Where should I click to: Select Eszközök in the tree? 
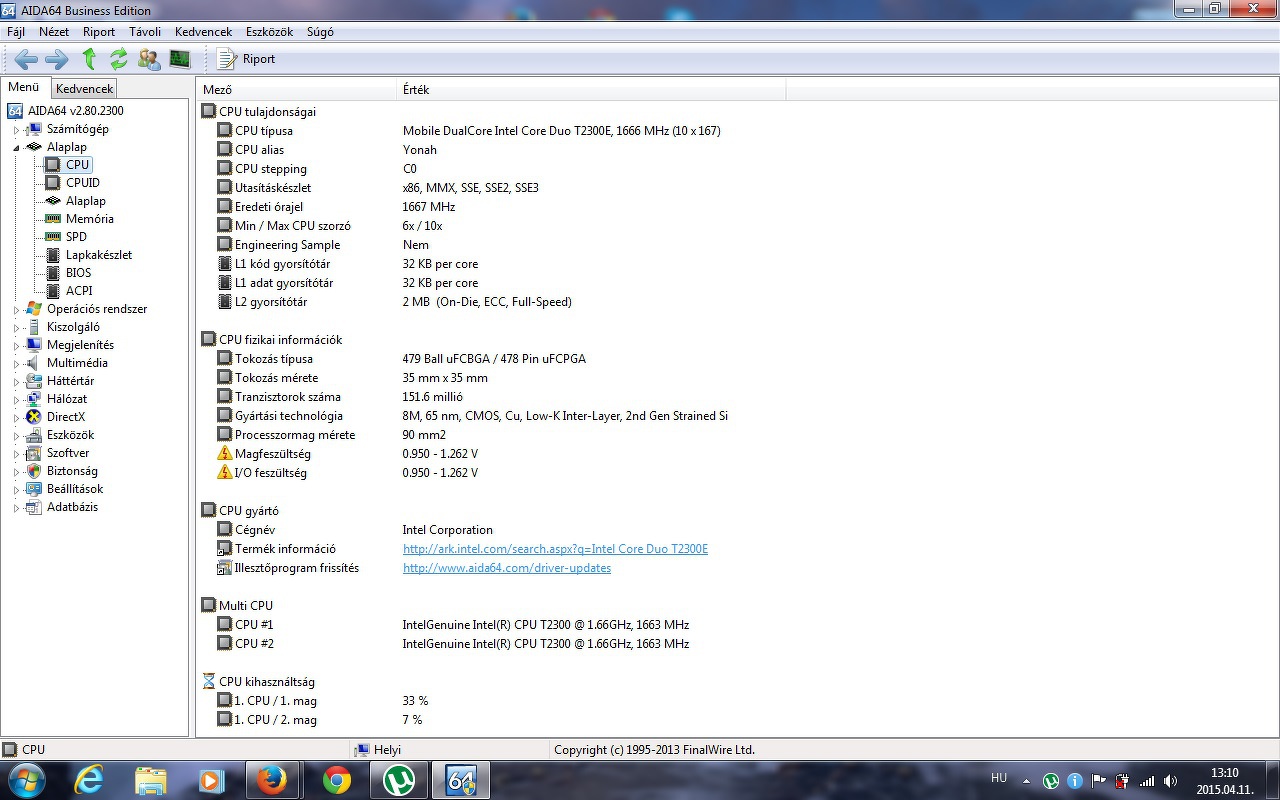tap(70, 435)
